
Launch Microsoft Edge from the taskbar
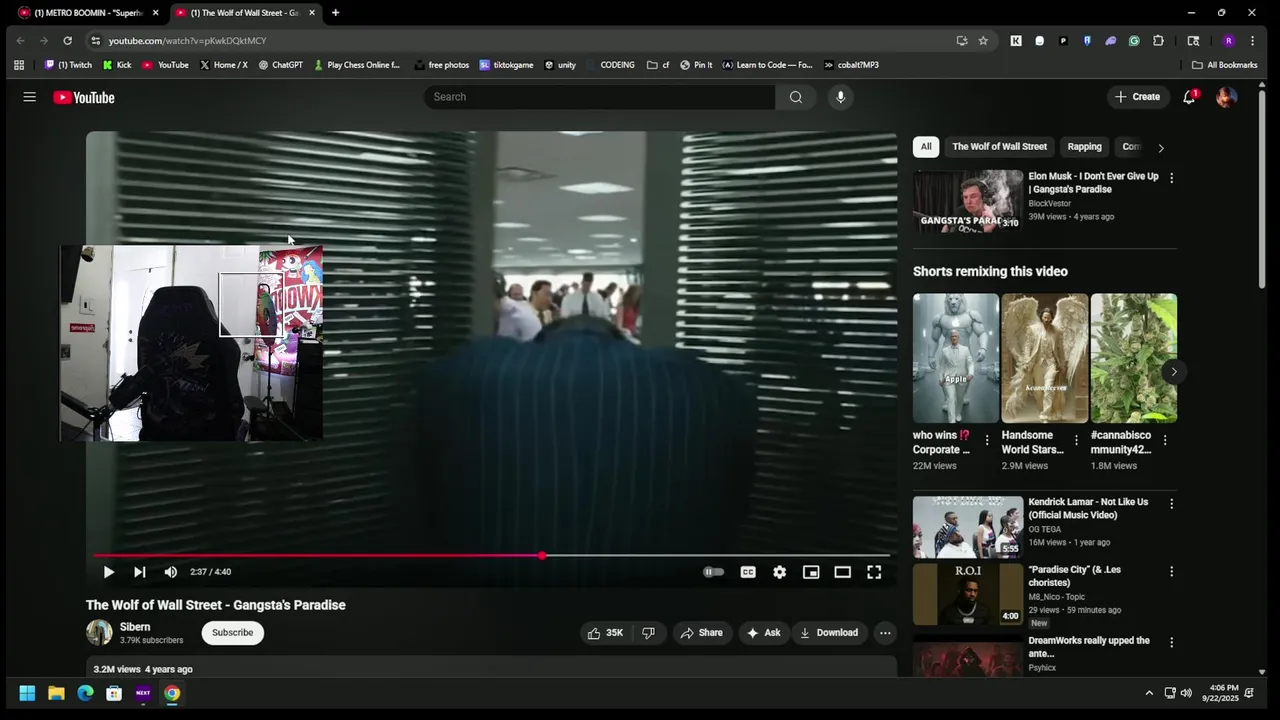85,693
